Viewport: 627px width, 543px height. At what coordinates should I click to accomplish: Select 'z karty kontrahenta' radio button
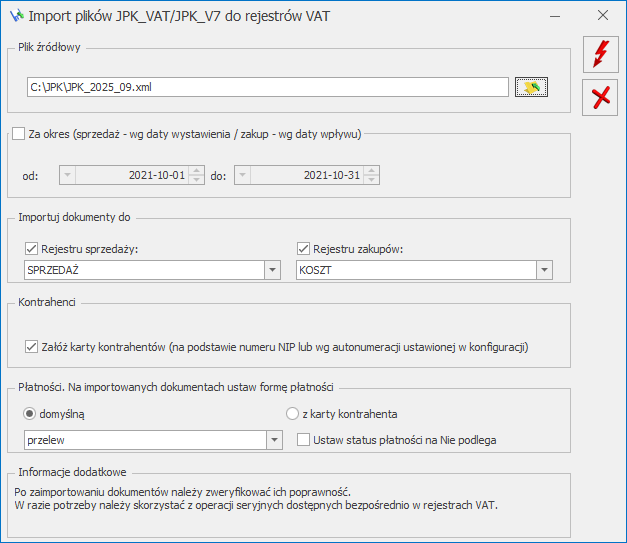tap(292, 413)
